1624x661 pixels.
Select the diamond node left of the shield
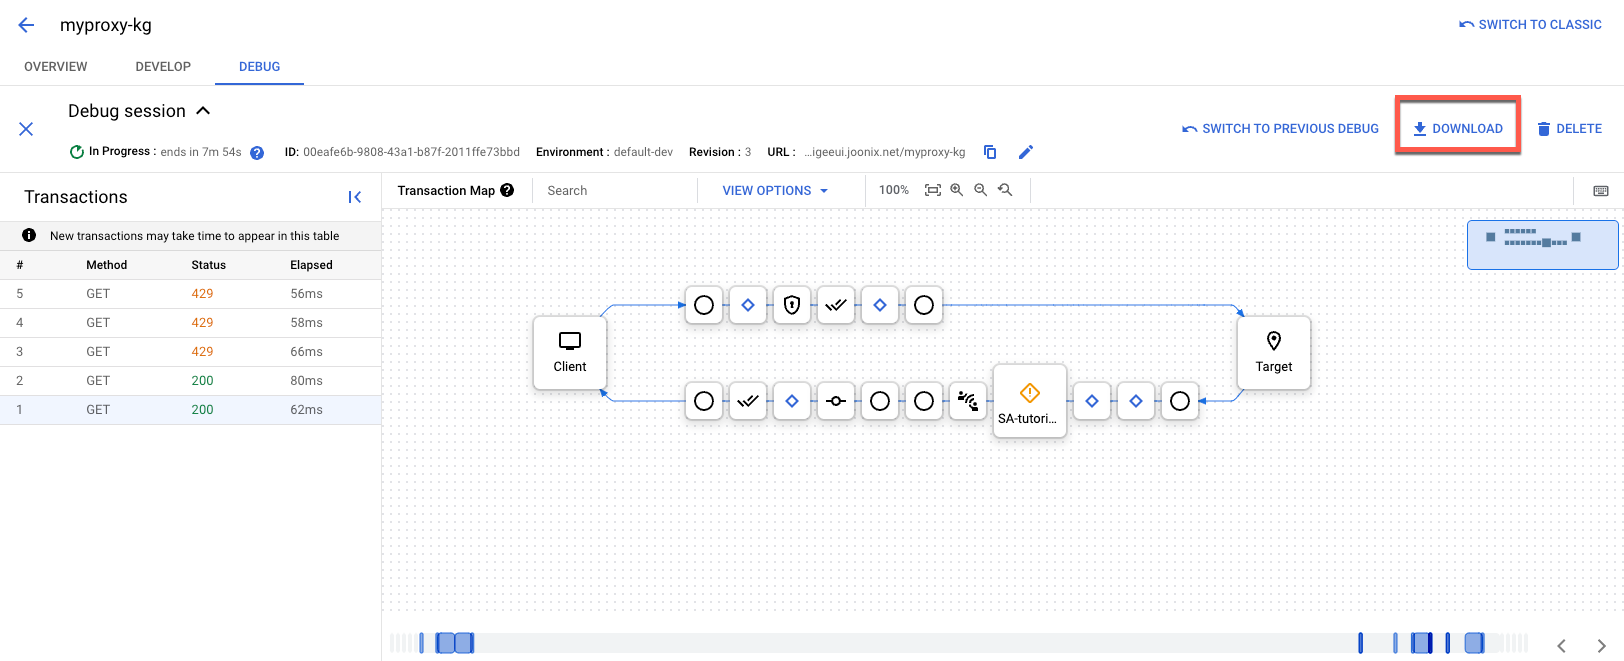coord(748,305)
